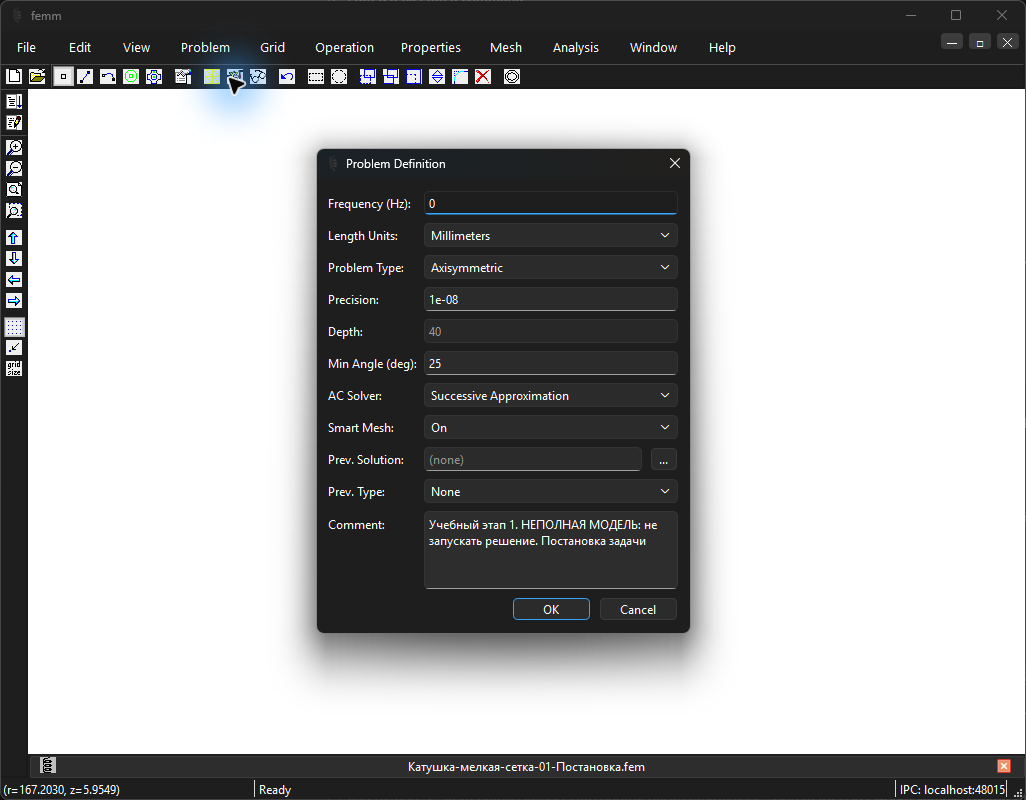This screenshot has height=800, width=1026.
Task: Click the blue Undo arrow icon
Action: 287,77
